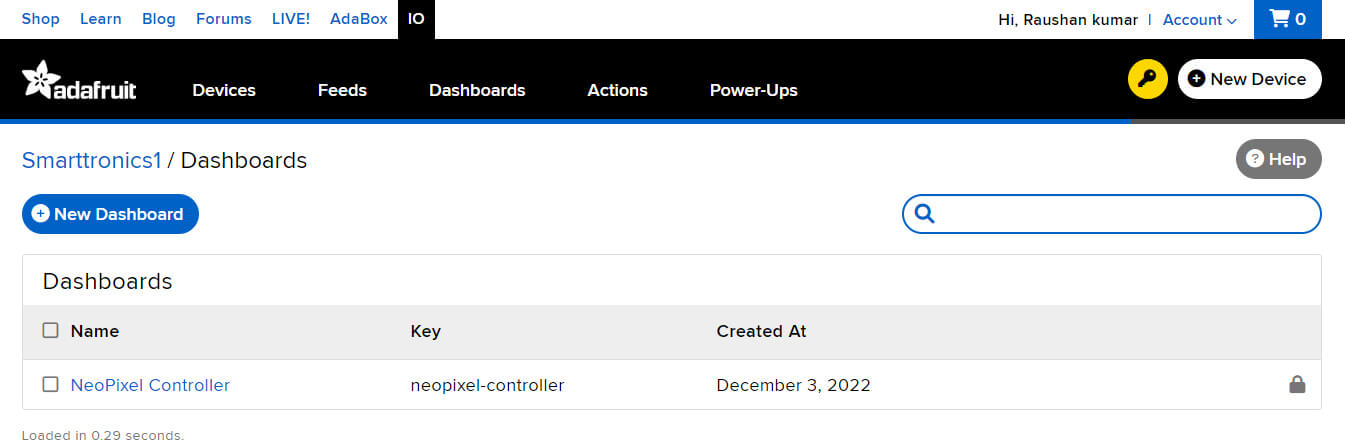Go to the Dashboards menu
Screen dimensions: 1345x448
click(477, 90)
